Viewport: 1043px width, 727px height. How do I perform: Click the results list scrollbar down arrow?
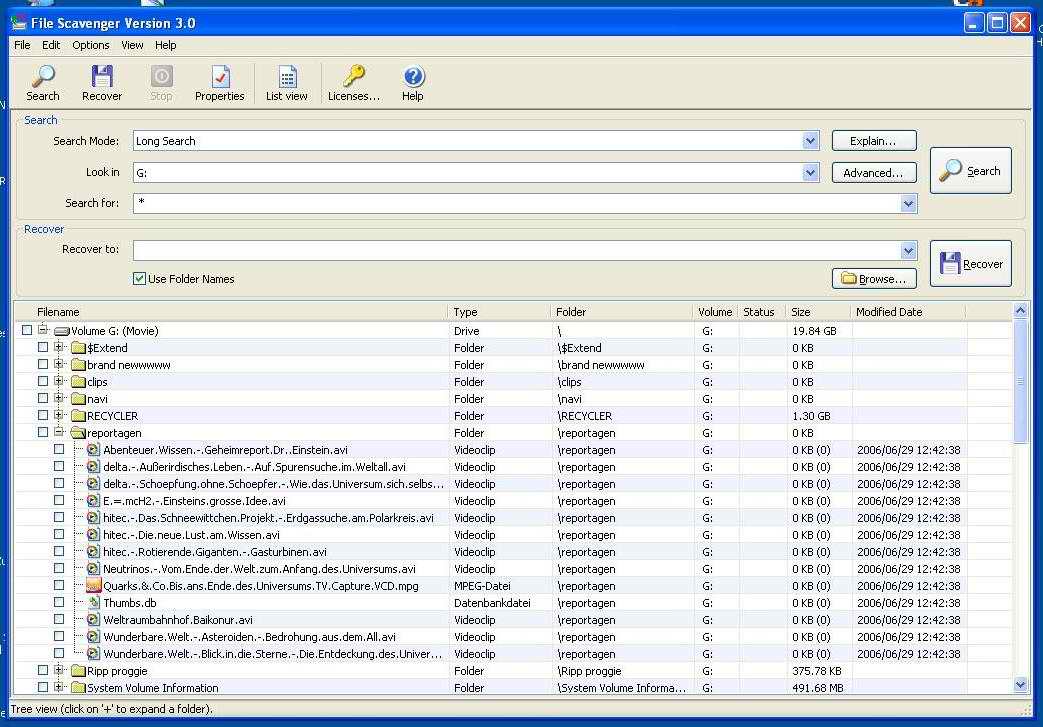[1020, 684]
